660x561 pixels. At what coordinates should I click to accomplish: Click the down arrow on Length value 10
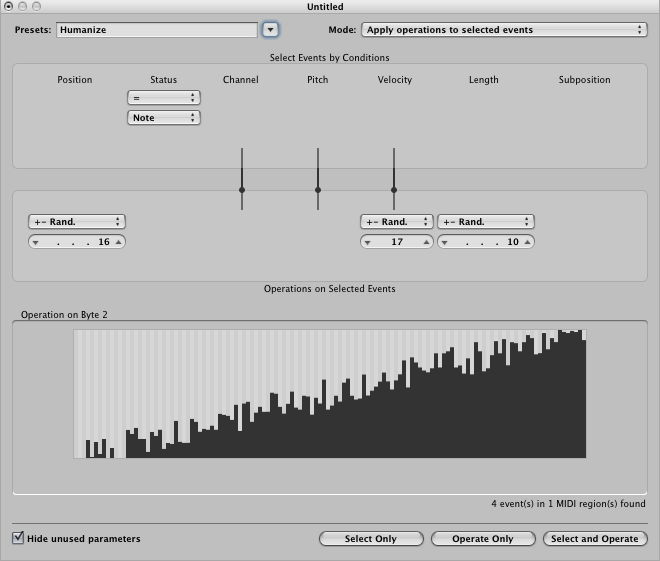[445, 242]
